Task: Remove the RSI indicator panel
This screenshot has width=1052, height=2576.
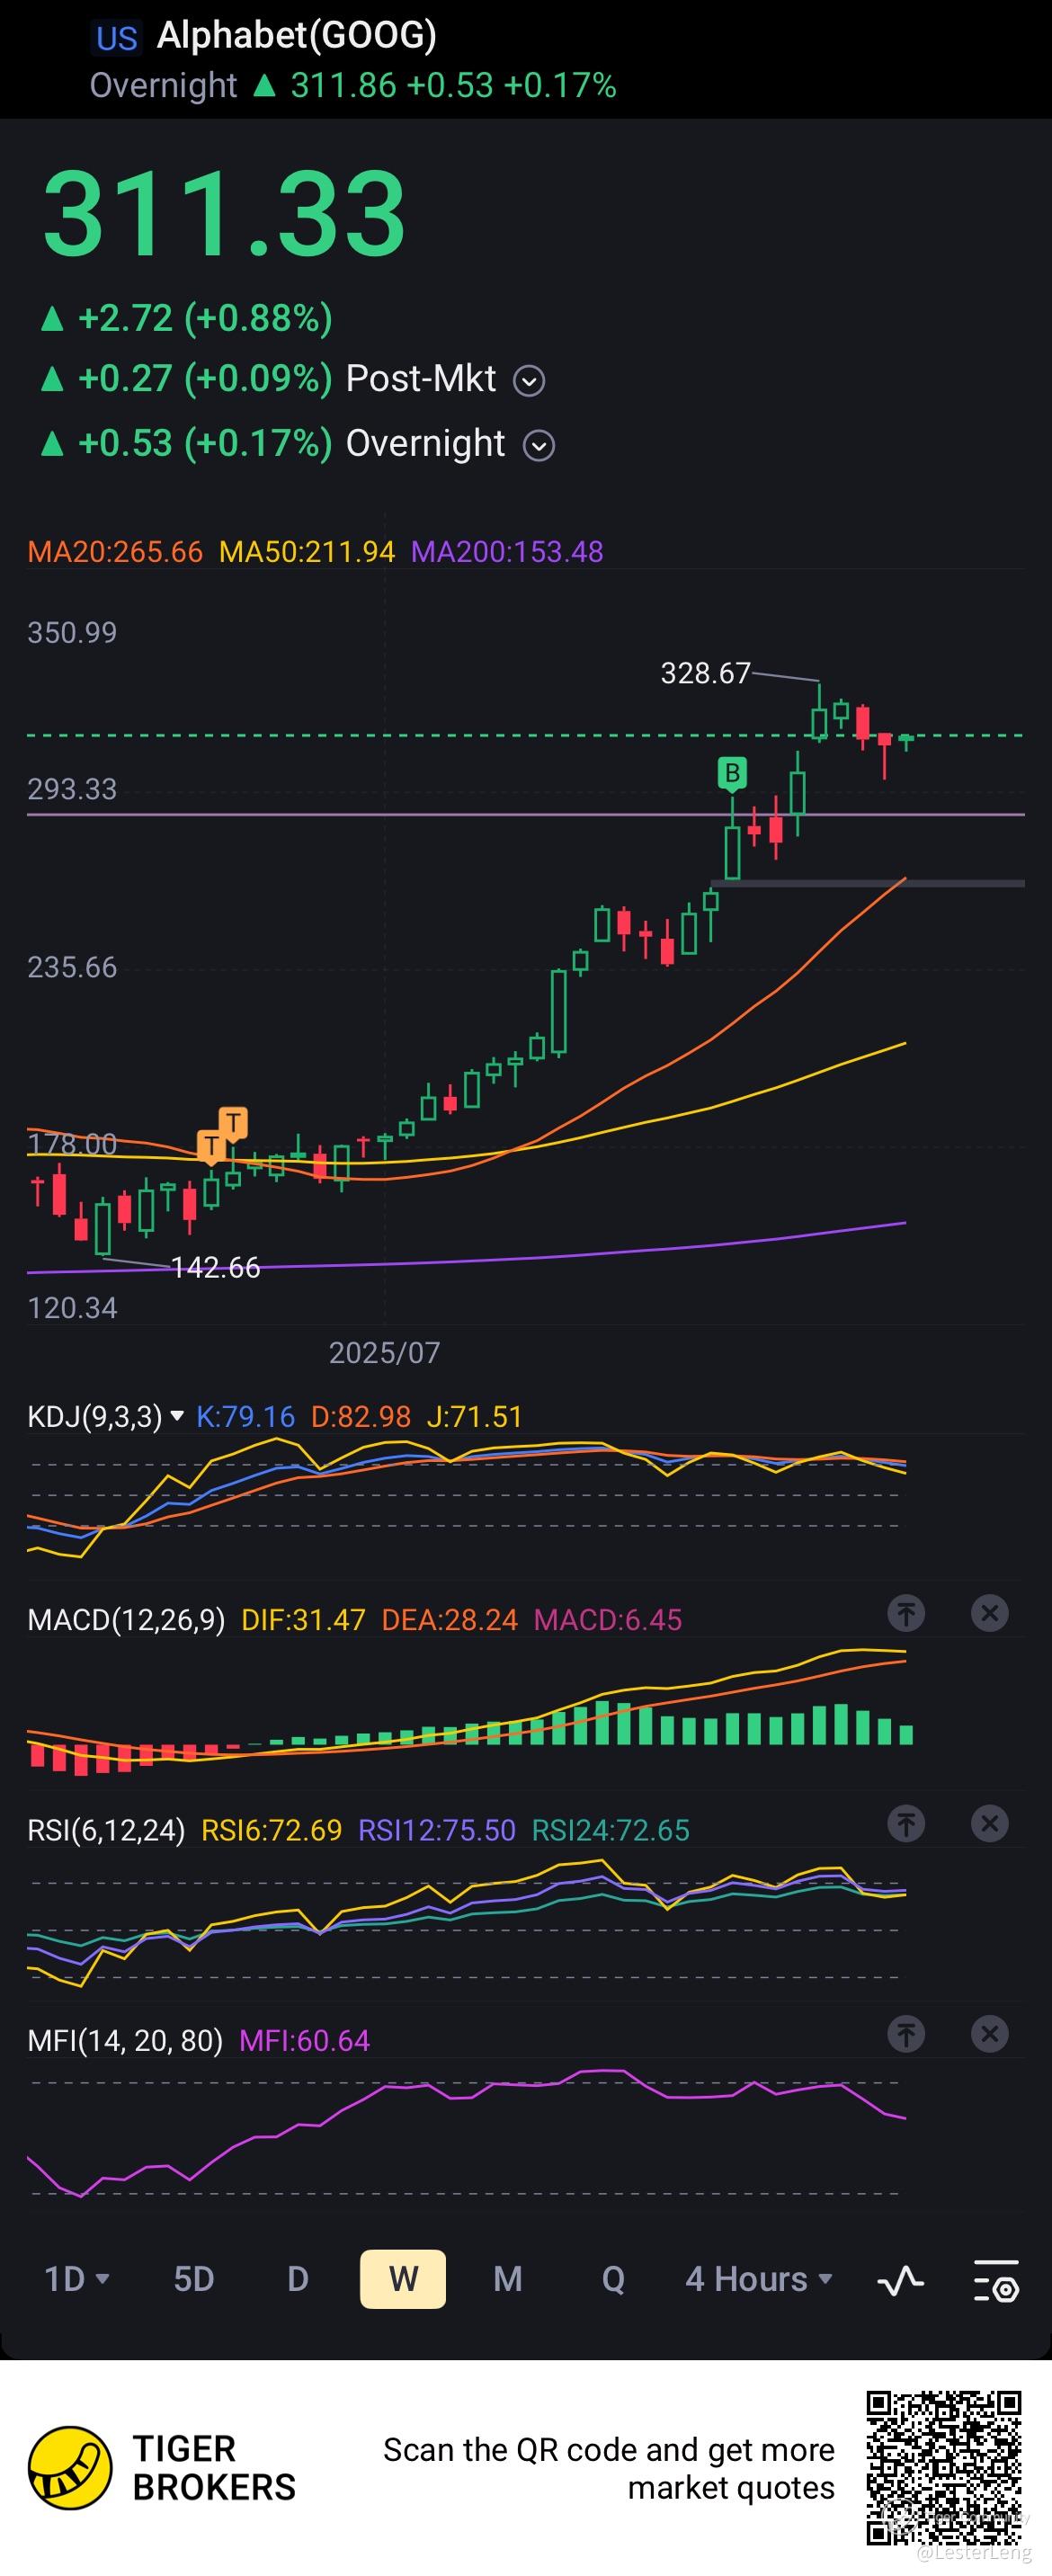Action: tap(989, 1824)
